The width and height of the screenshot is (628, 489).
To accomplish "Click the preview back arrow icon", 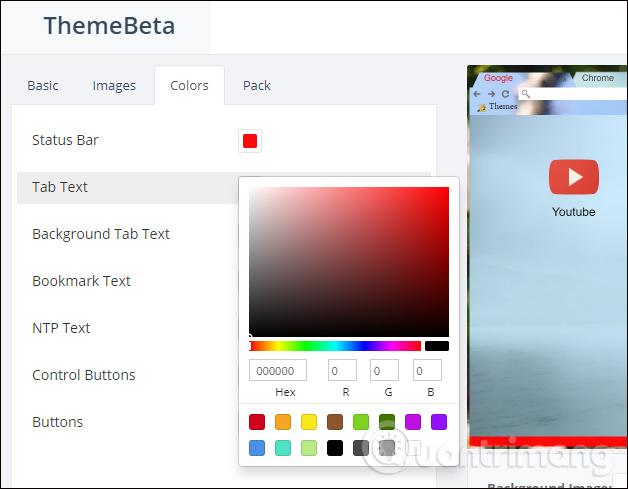I will (x=477, y=94).
